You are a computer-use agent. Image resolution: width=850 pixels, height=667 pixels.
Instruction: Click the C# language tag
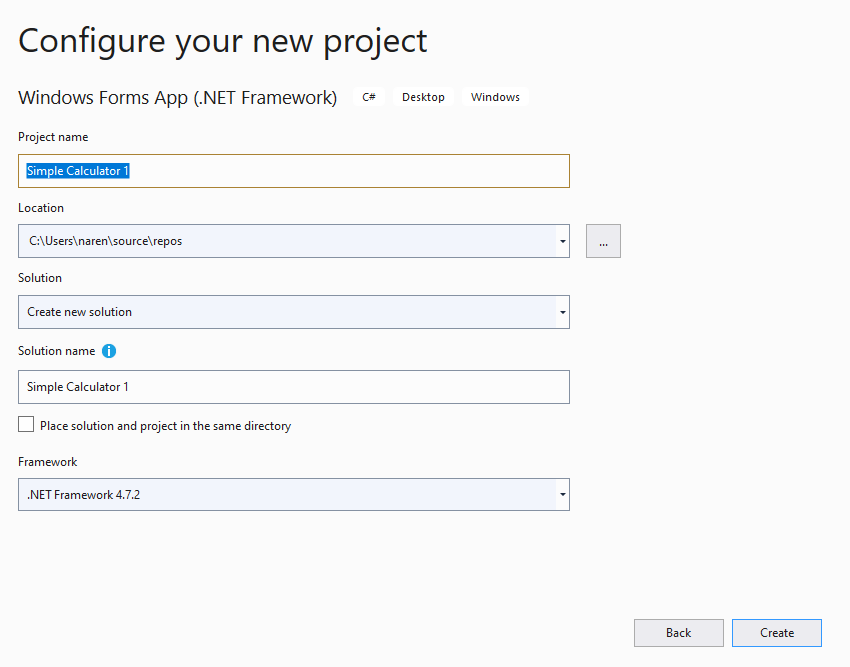coord(369,97)
